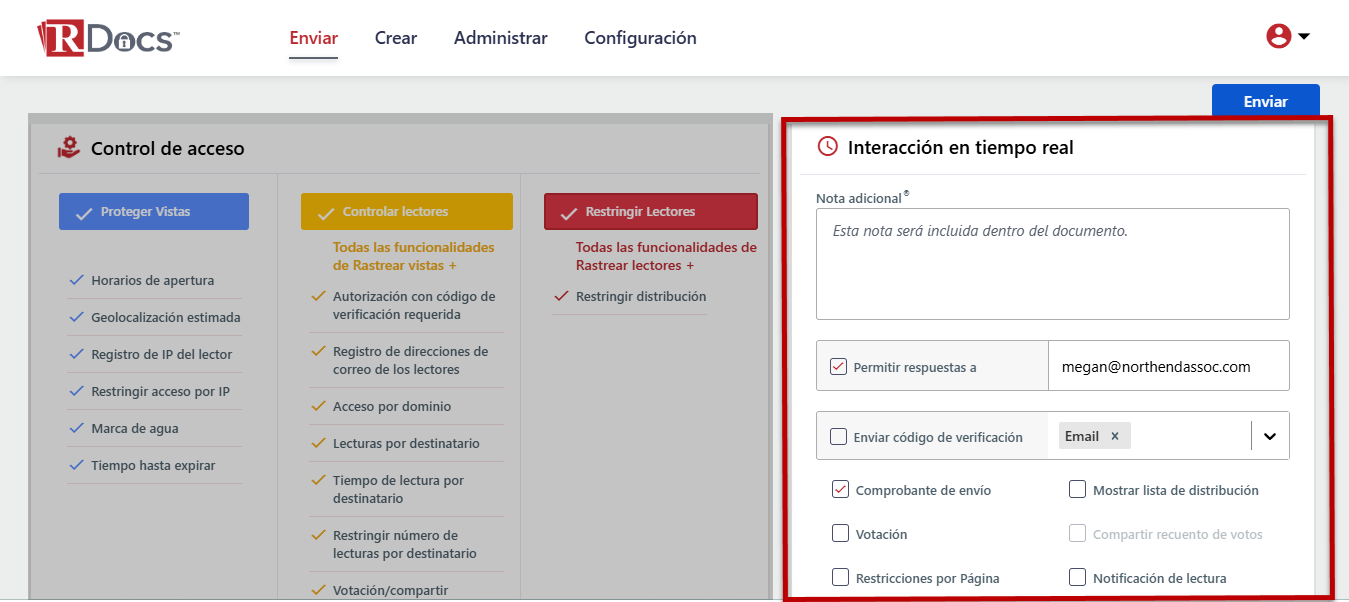
Task: Enable the Notificación de lectura checkbox
Action: pyautogui.click(x=1077, y=577)
